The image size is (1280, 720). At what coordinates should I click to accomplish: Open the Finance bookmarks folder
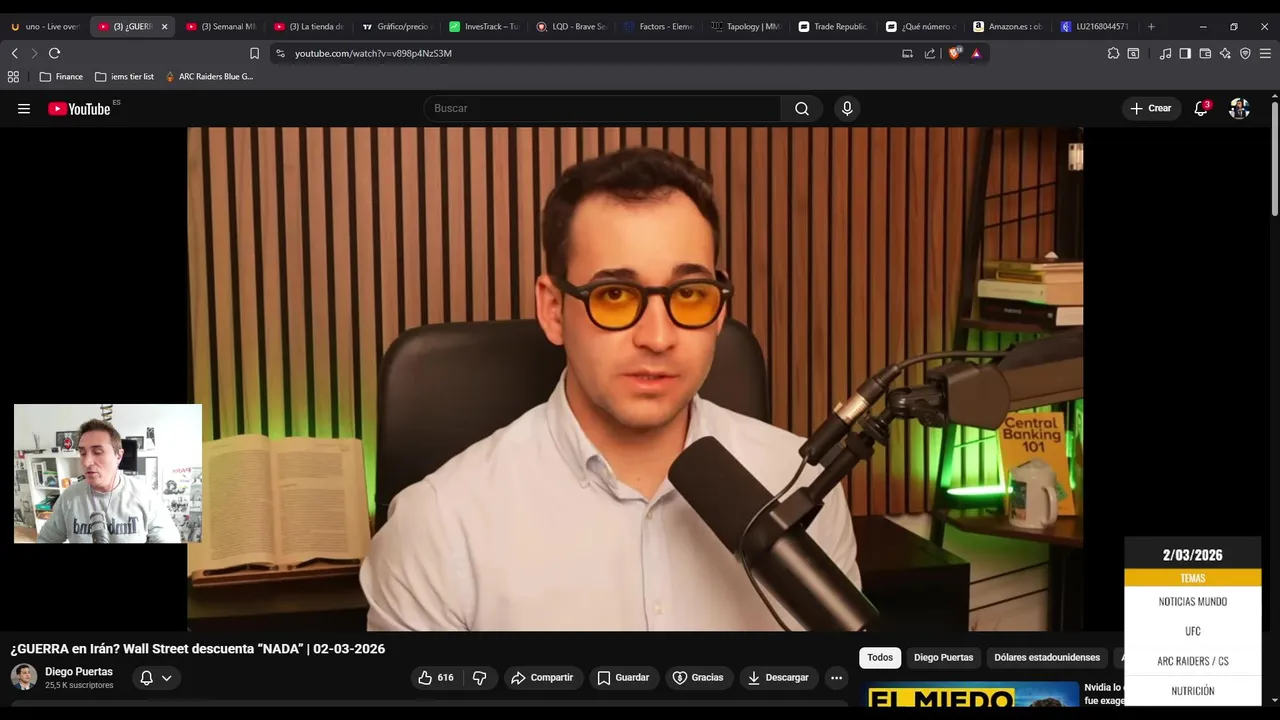click(x=61, y=76)
